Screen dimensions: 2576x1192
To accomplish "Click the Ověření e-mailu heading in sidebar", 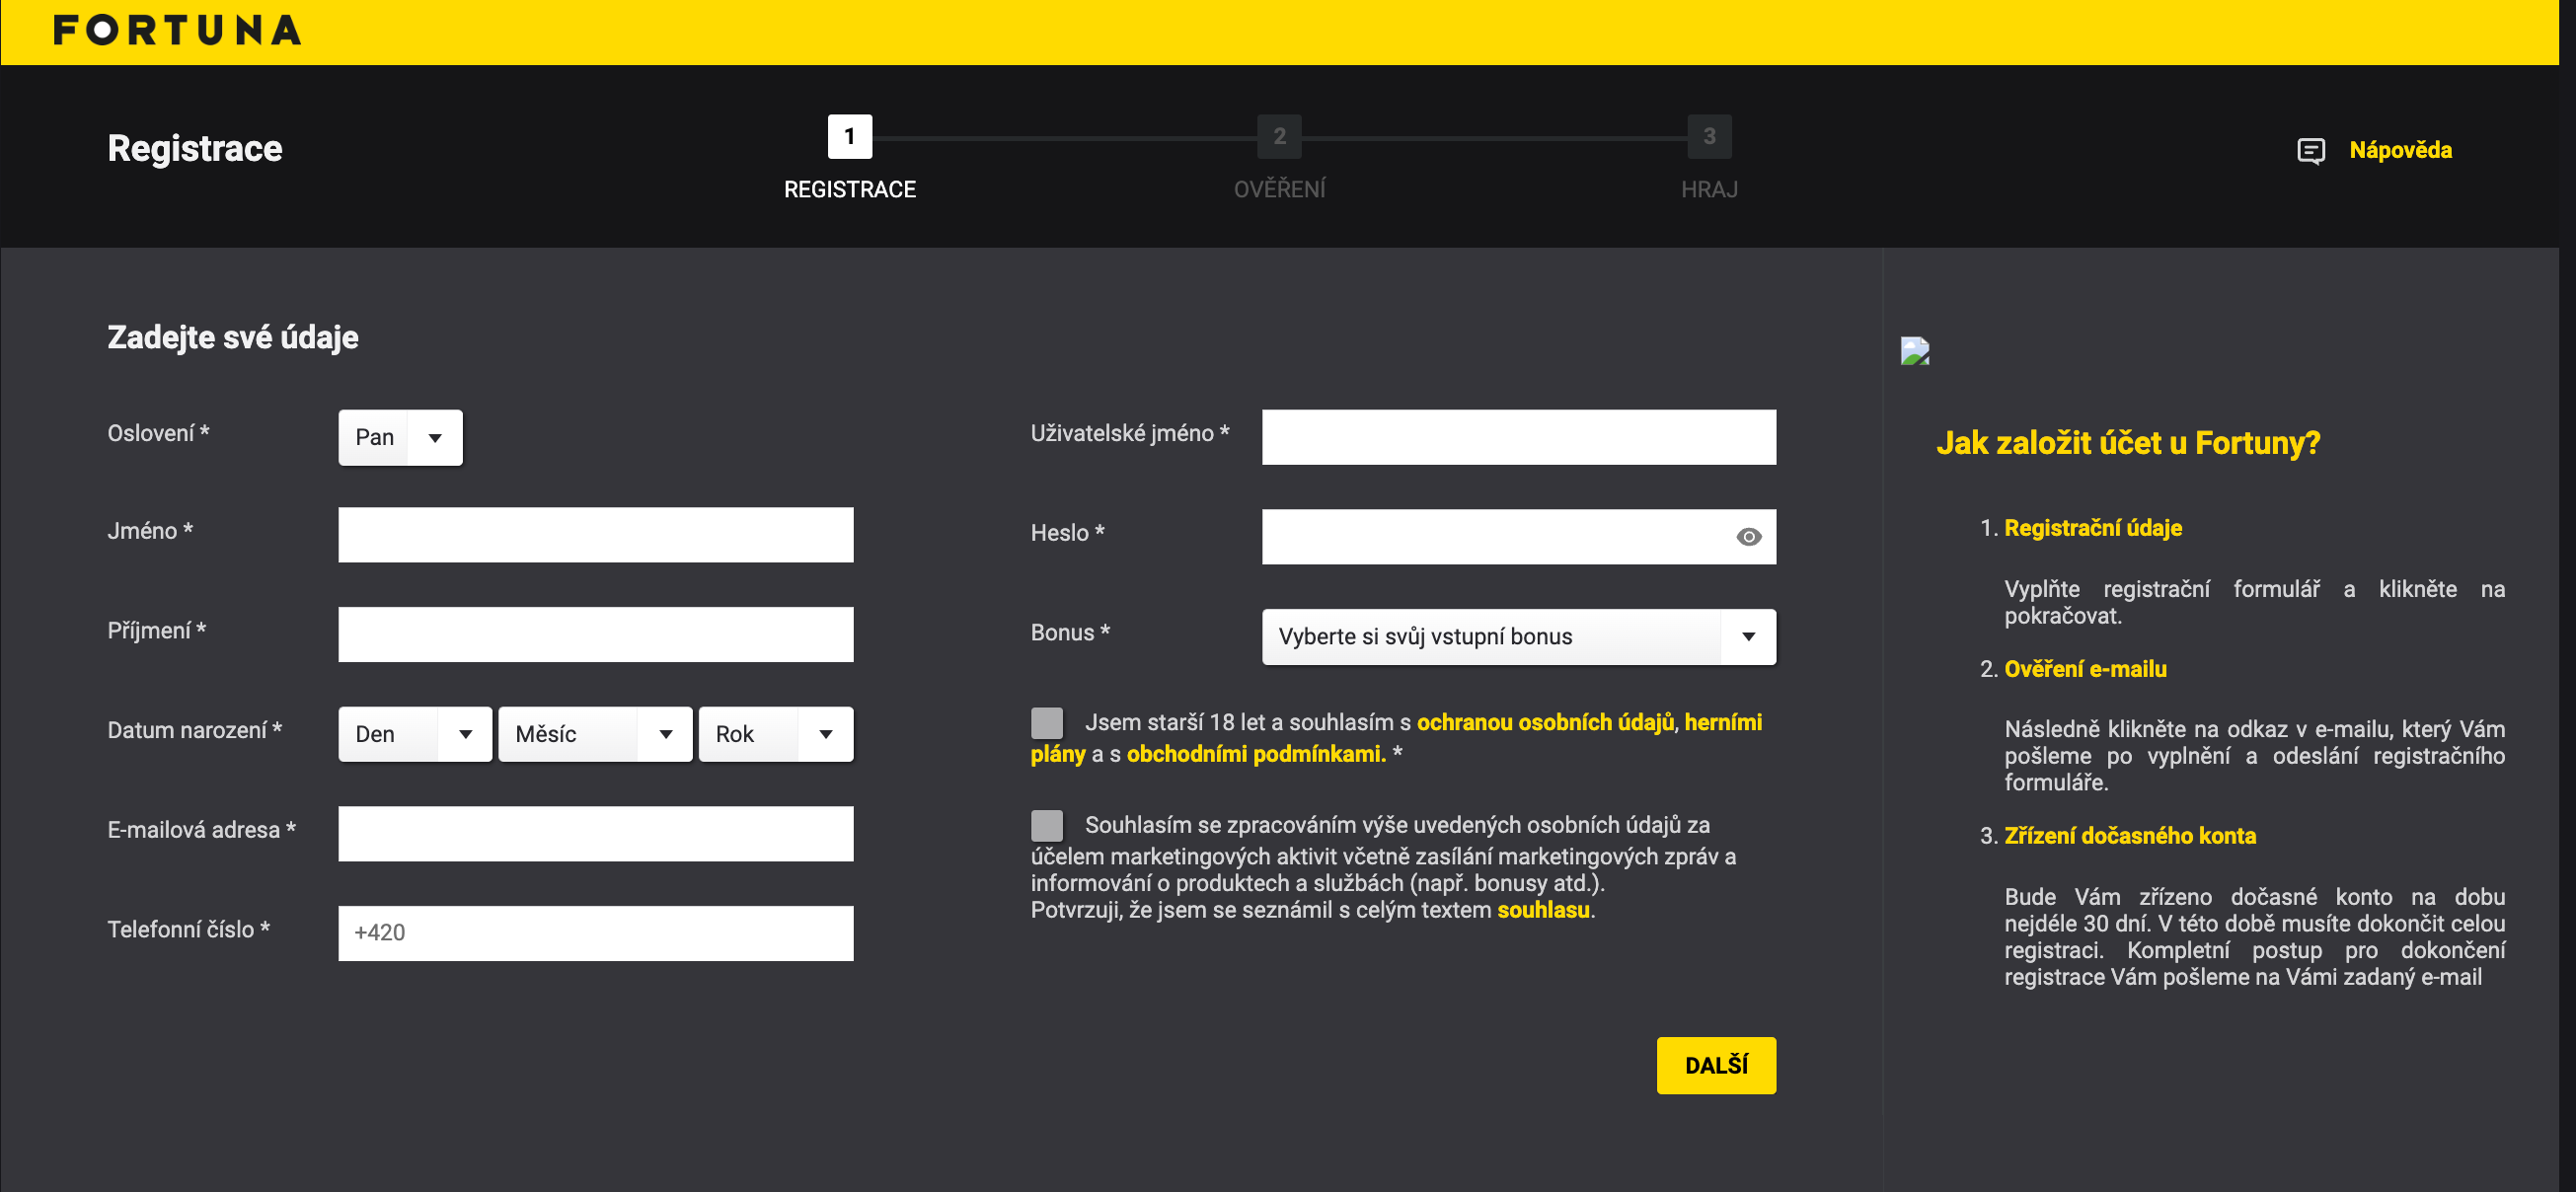I will pyautogui.click(x=2085, y=669).
